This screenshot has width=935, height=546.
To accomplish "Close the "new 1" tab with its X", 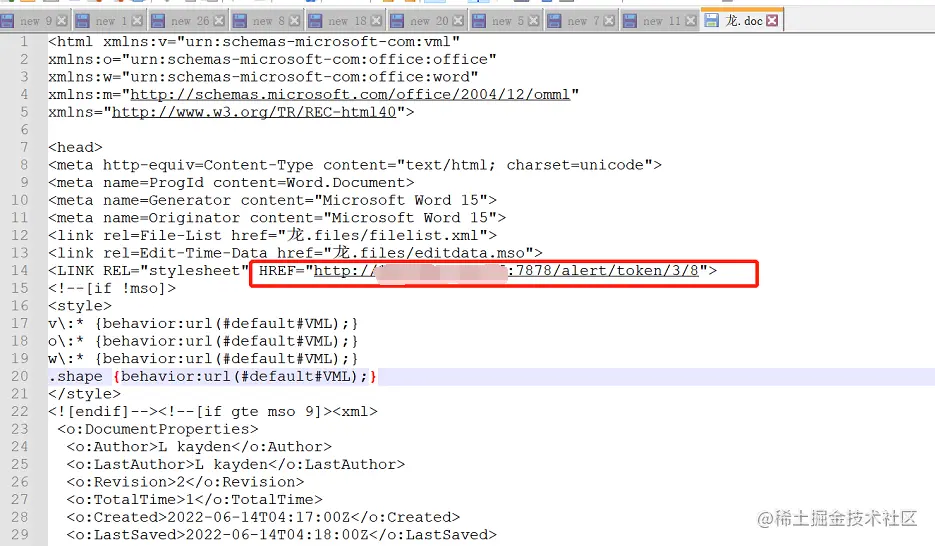I will [x=137, y=21].
